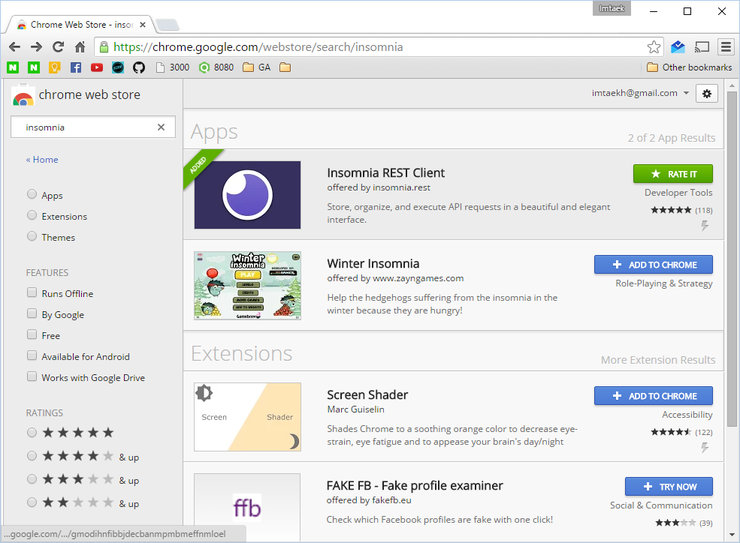Open the Accessibility category link
Viewport: 740px width, 543px height.
click(x=687, y=415)
